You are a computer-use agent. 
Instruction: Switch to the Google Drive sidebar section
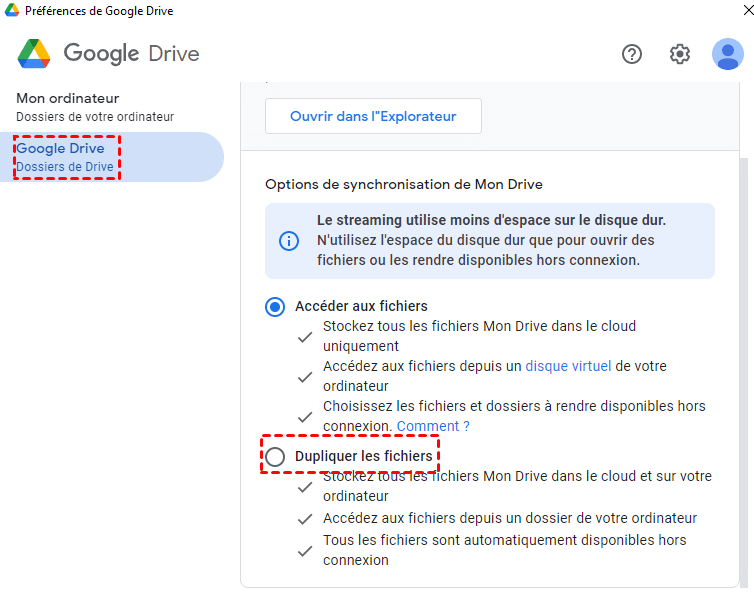tap(112, 157)
